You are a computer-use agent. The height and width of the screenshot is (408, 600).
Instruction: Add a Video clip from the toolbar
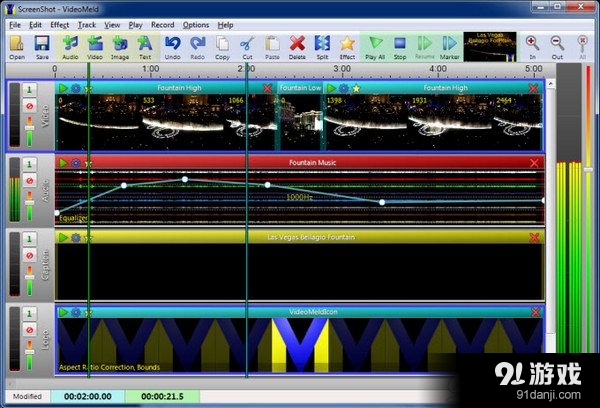[95, 47]
